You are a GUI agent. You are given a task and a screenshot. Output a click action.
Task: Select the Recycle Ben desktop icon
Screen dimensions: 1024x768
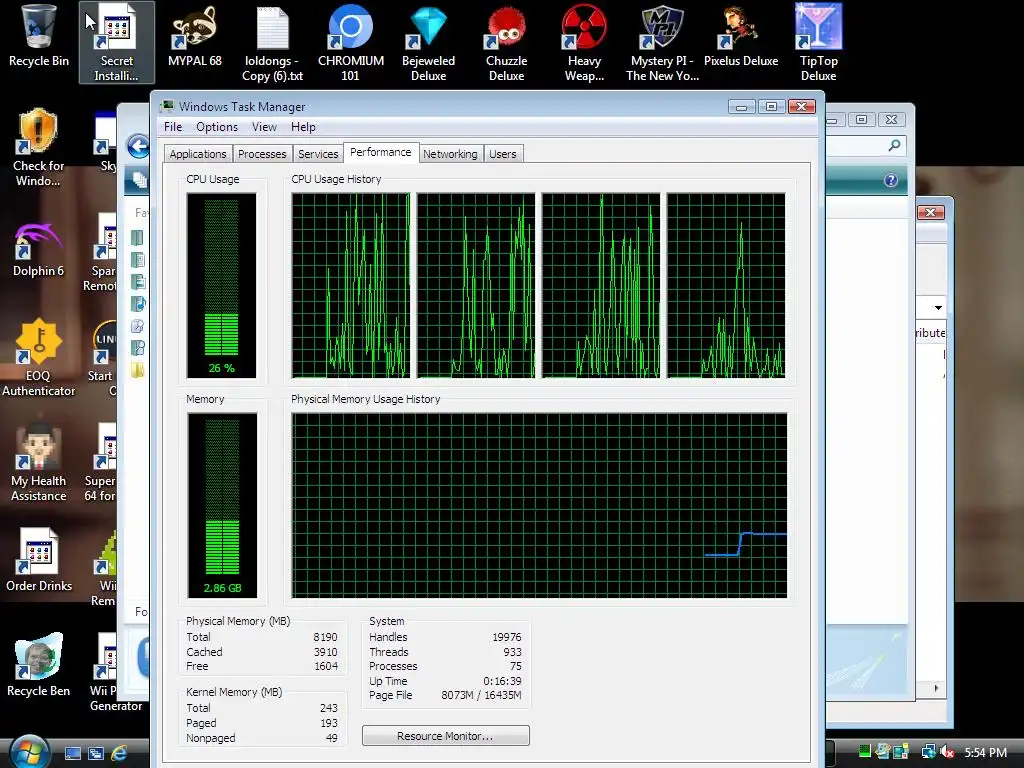click(x=39, y=665)
